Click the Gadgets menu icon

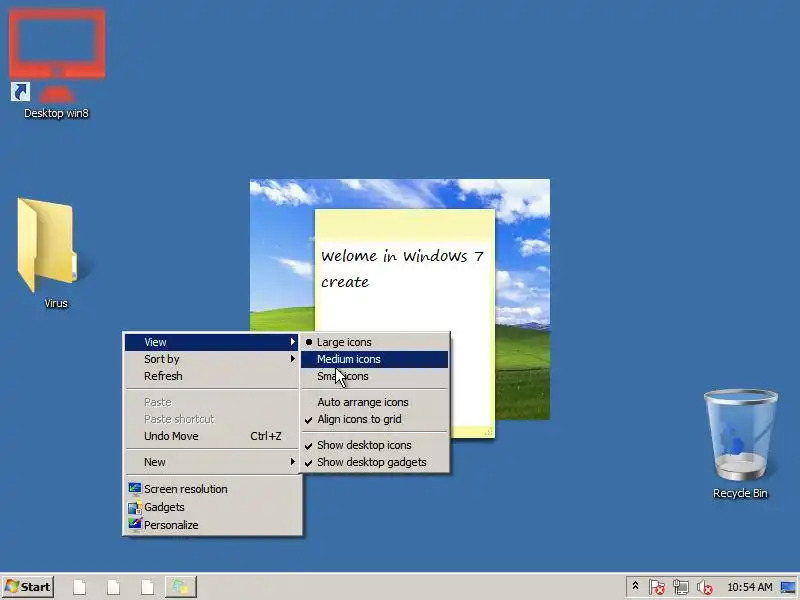point(135,507)
